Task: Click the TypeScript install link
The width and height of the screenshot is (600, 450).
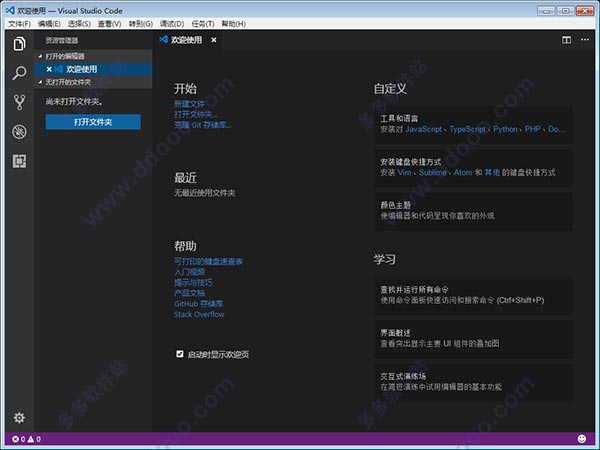Action: pyautogui.click(x=468, y=129)
